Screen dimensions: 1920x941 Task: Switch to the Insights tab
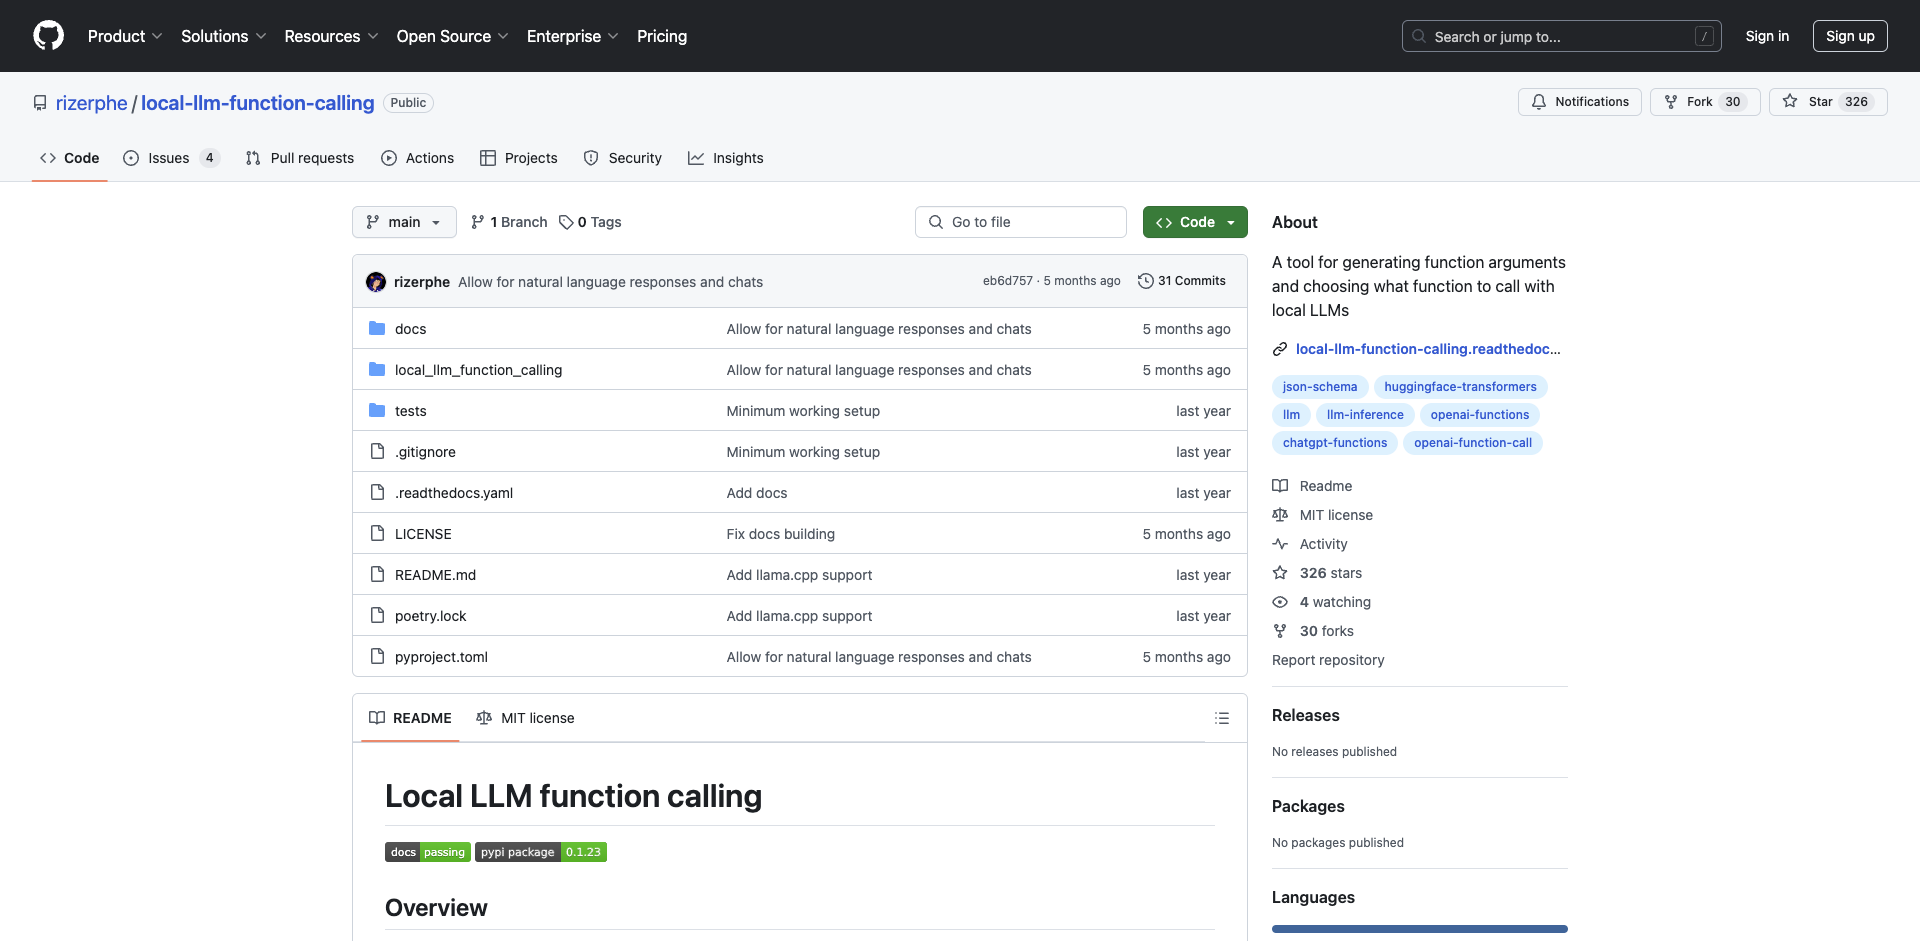click(726, 158)
